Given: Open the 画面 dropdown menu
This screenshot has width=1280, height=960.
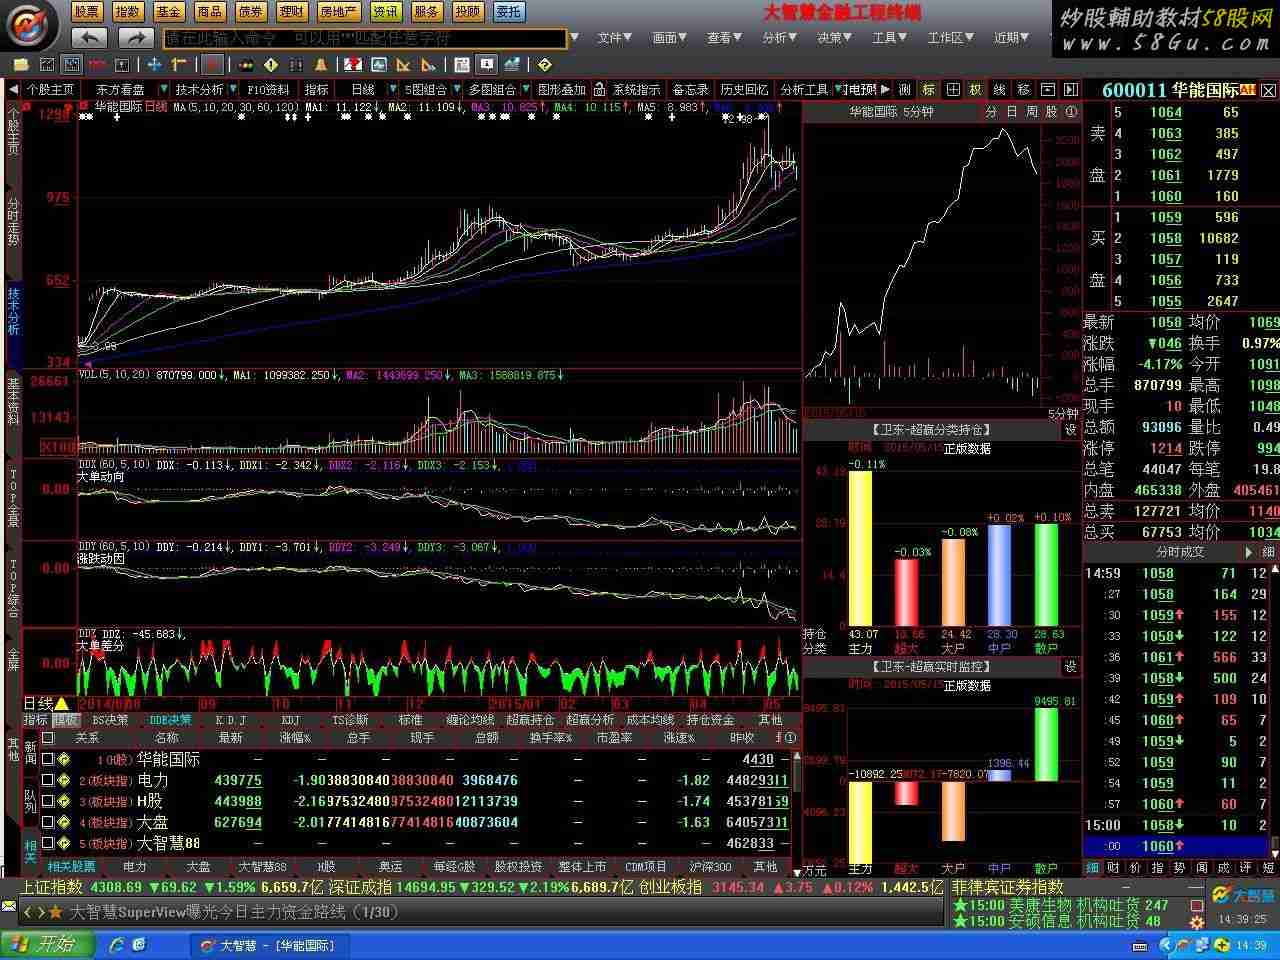Looking at the screenshot, I should point(669,38).
